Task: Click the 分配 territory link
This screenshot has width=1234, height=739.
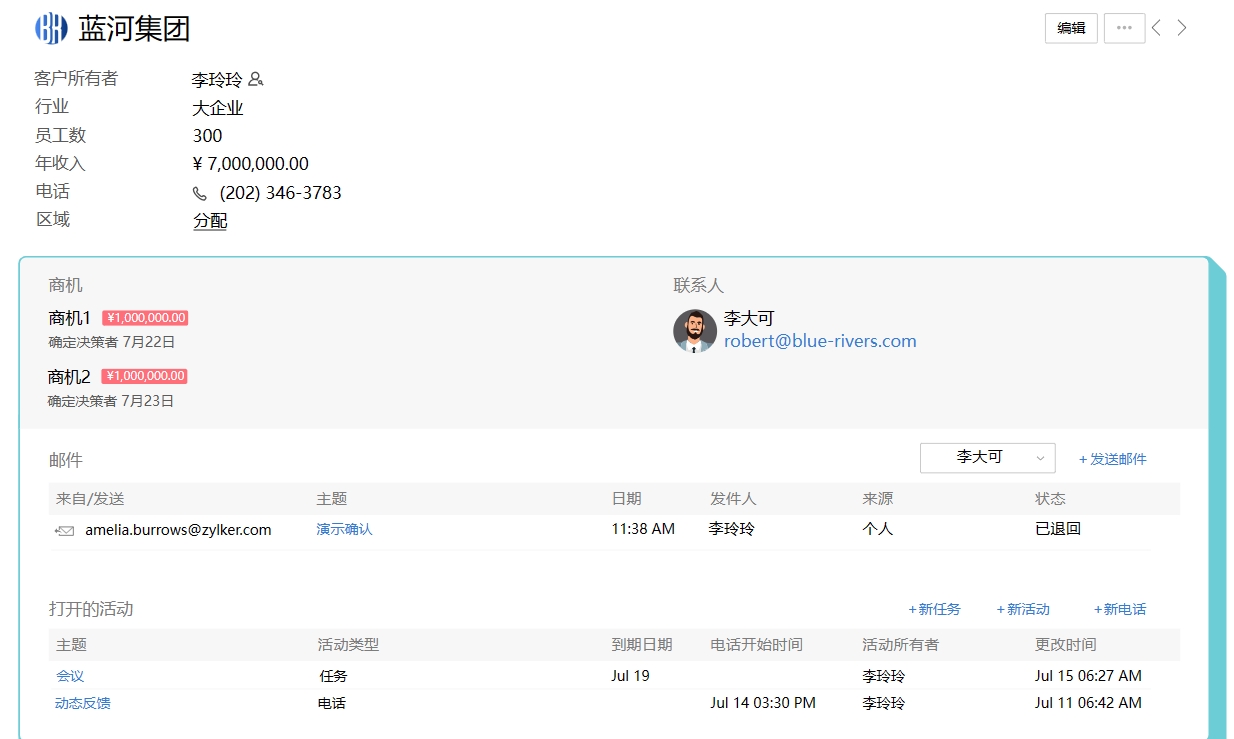Action: [210, 221]
